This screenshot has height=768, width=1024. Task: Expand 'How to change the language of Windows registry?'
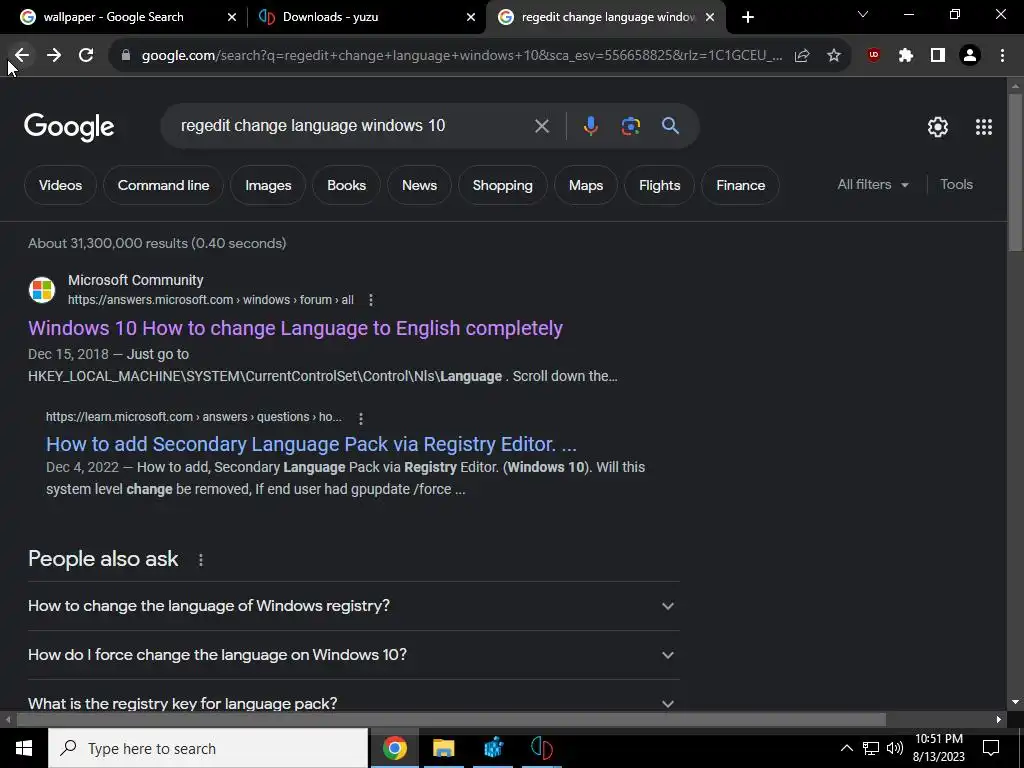pyautogui.click(x=353, y=606)
